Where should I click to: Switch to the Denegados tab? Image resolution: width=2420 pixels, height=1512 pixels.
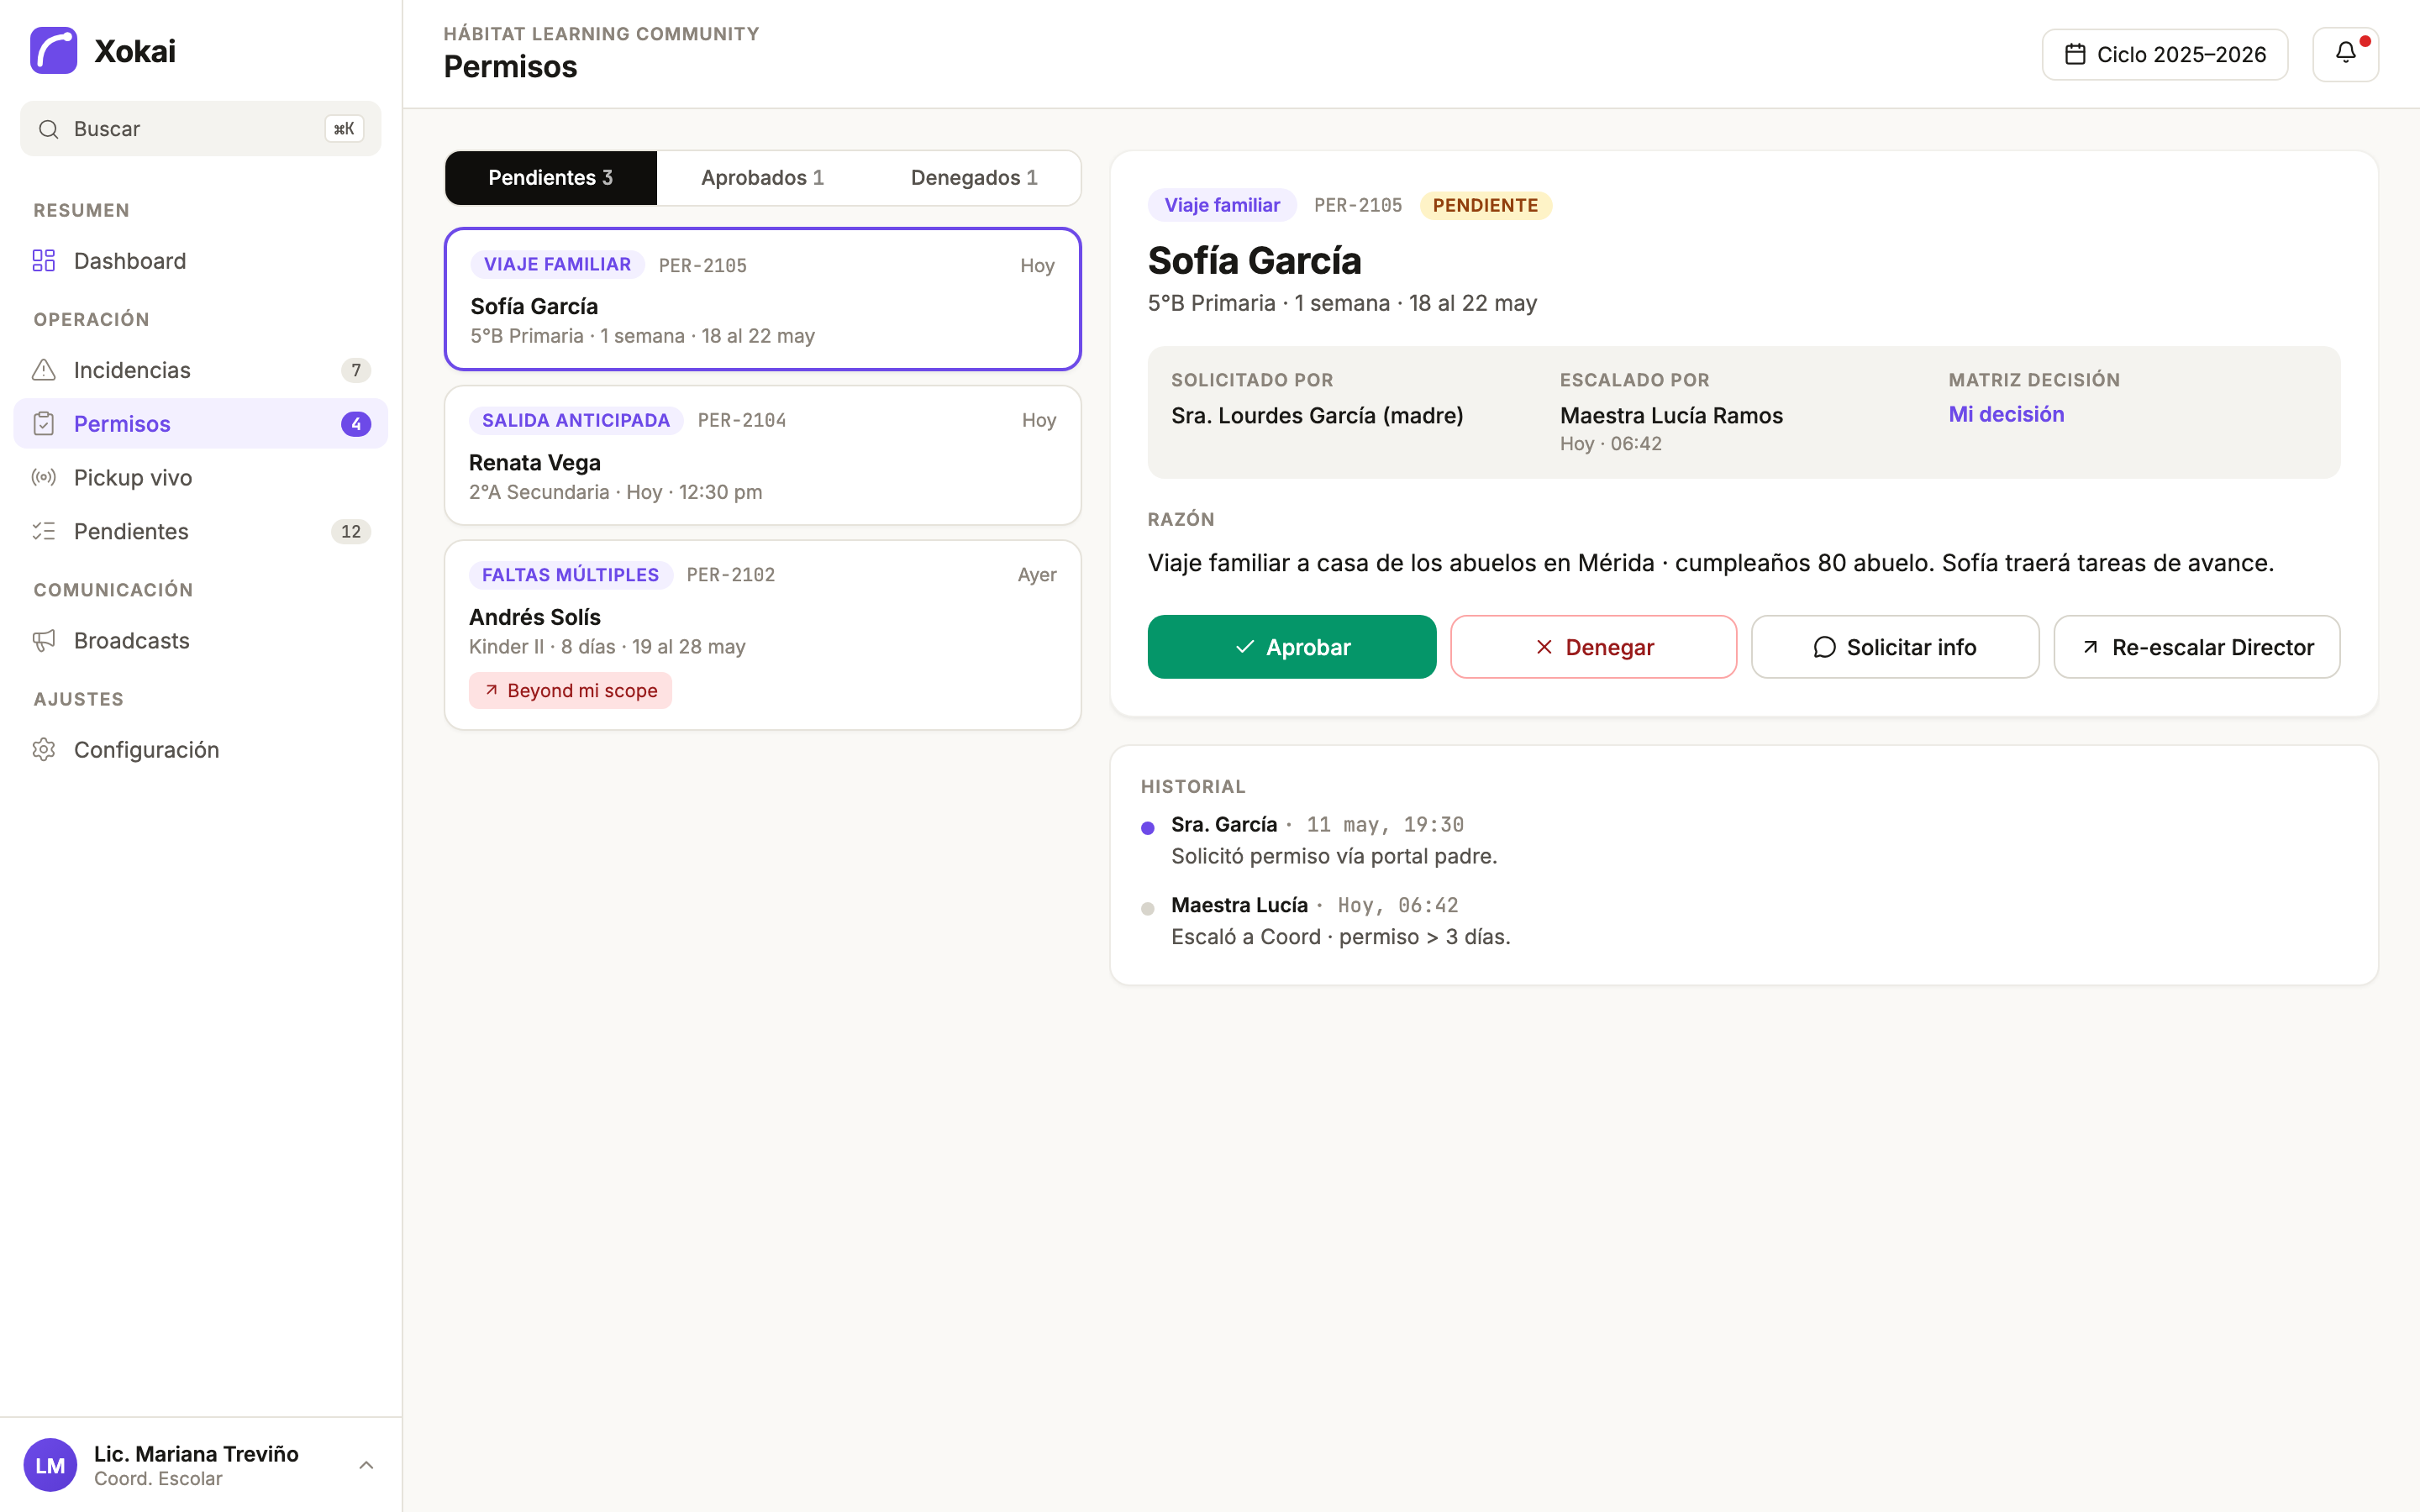(974, 178)
